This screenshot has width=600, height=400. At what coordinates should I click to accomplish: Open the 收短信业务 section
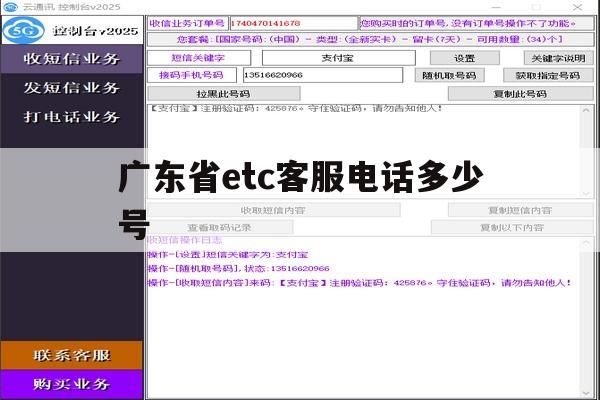[72, 59]
